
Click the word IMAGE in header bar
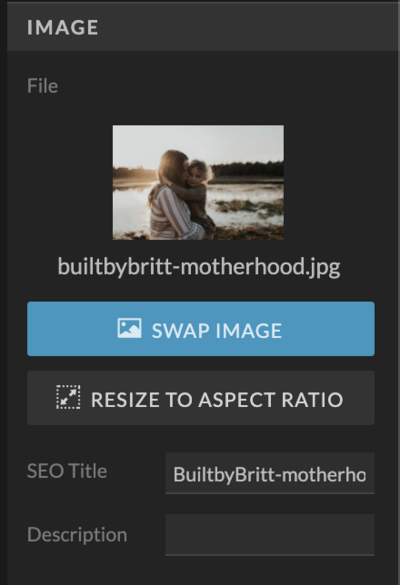tap(63, 28)
